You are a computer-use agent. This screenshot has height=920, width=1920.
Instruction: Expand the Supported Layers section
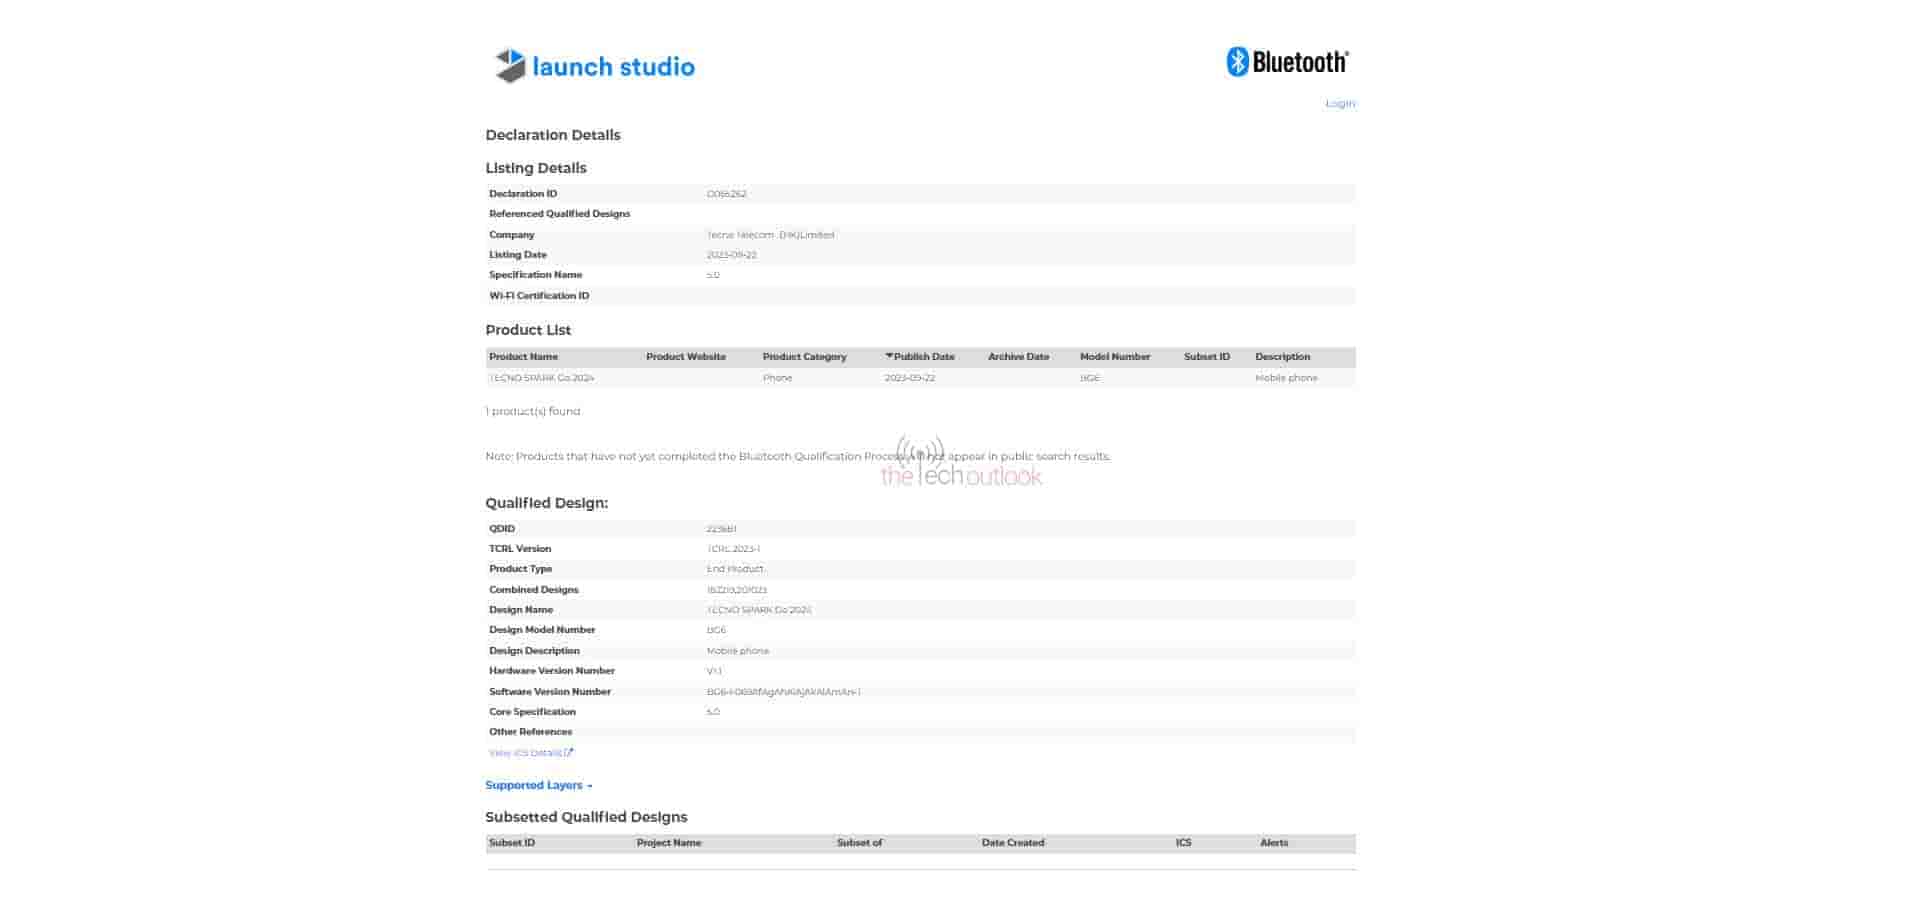point(538,786)
